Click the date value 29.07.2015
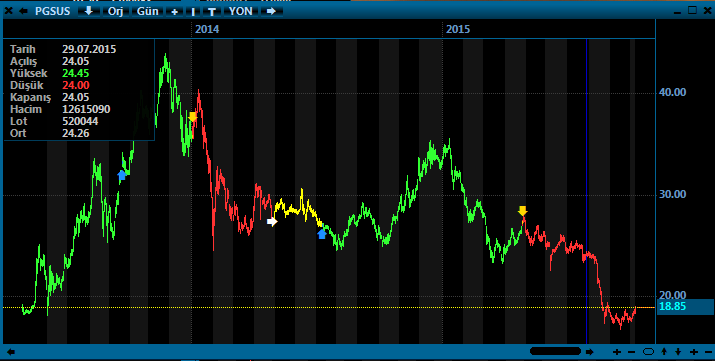The width and height of the screenshot is (715, 361). 89,49
